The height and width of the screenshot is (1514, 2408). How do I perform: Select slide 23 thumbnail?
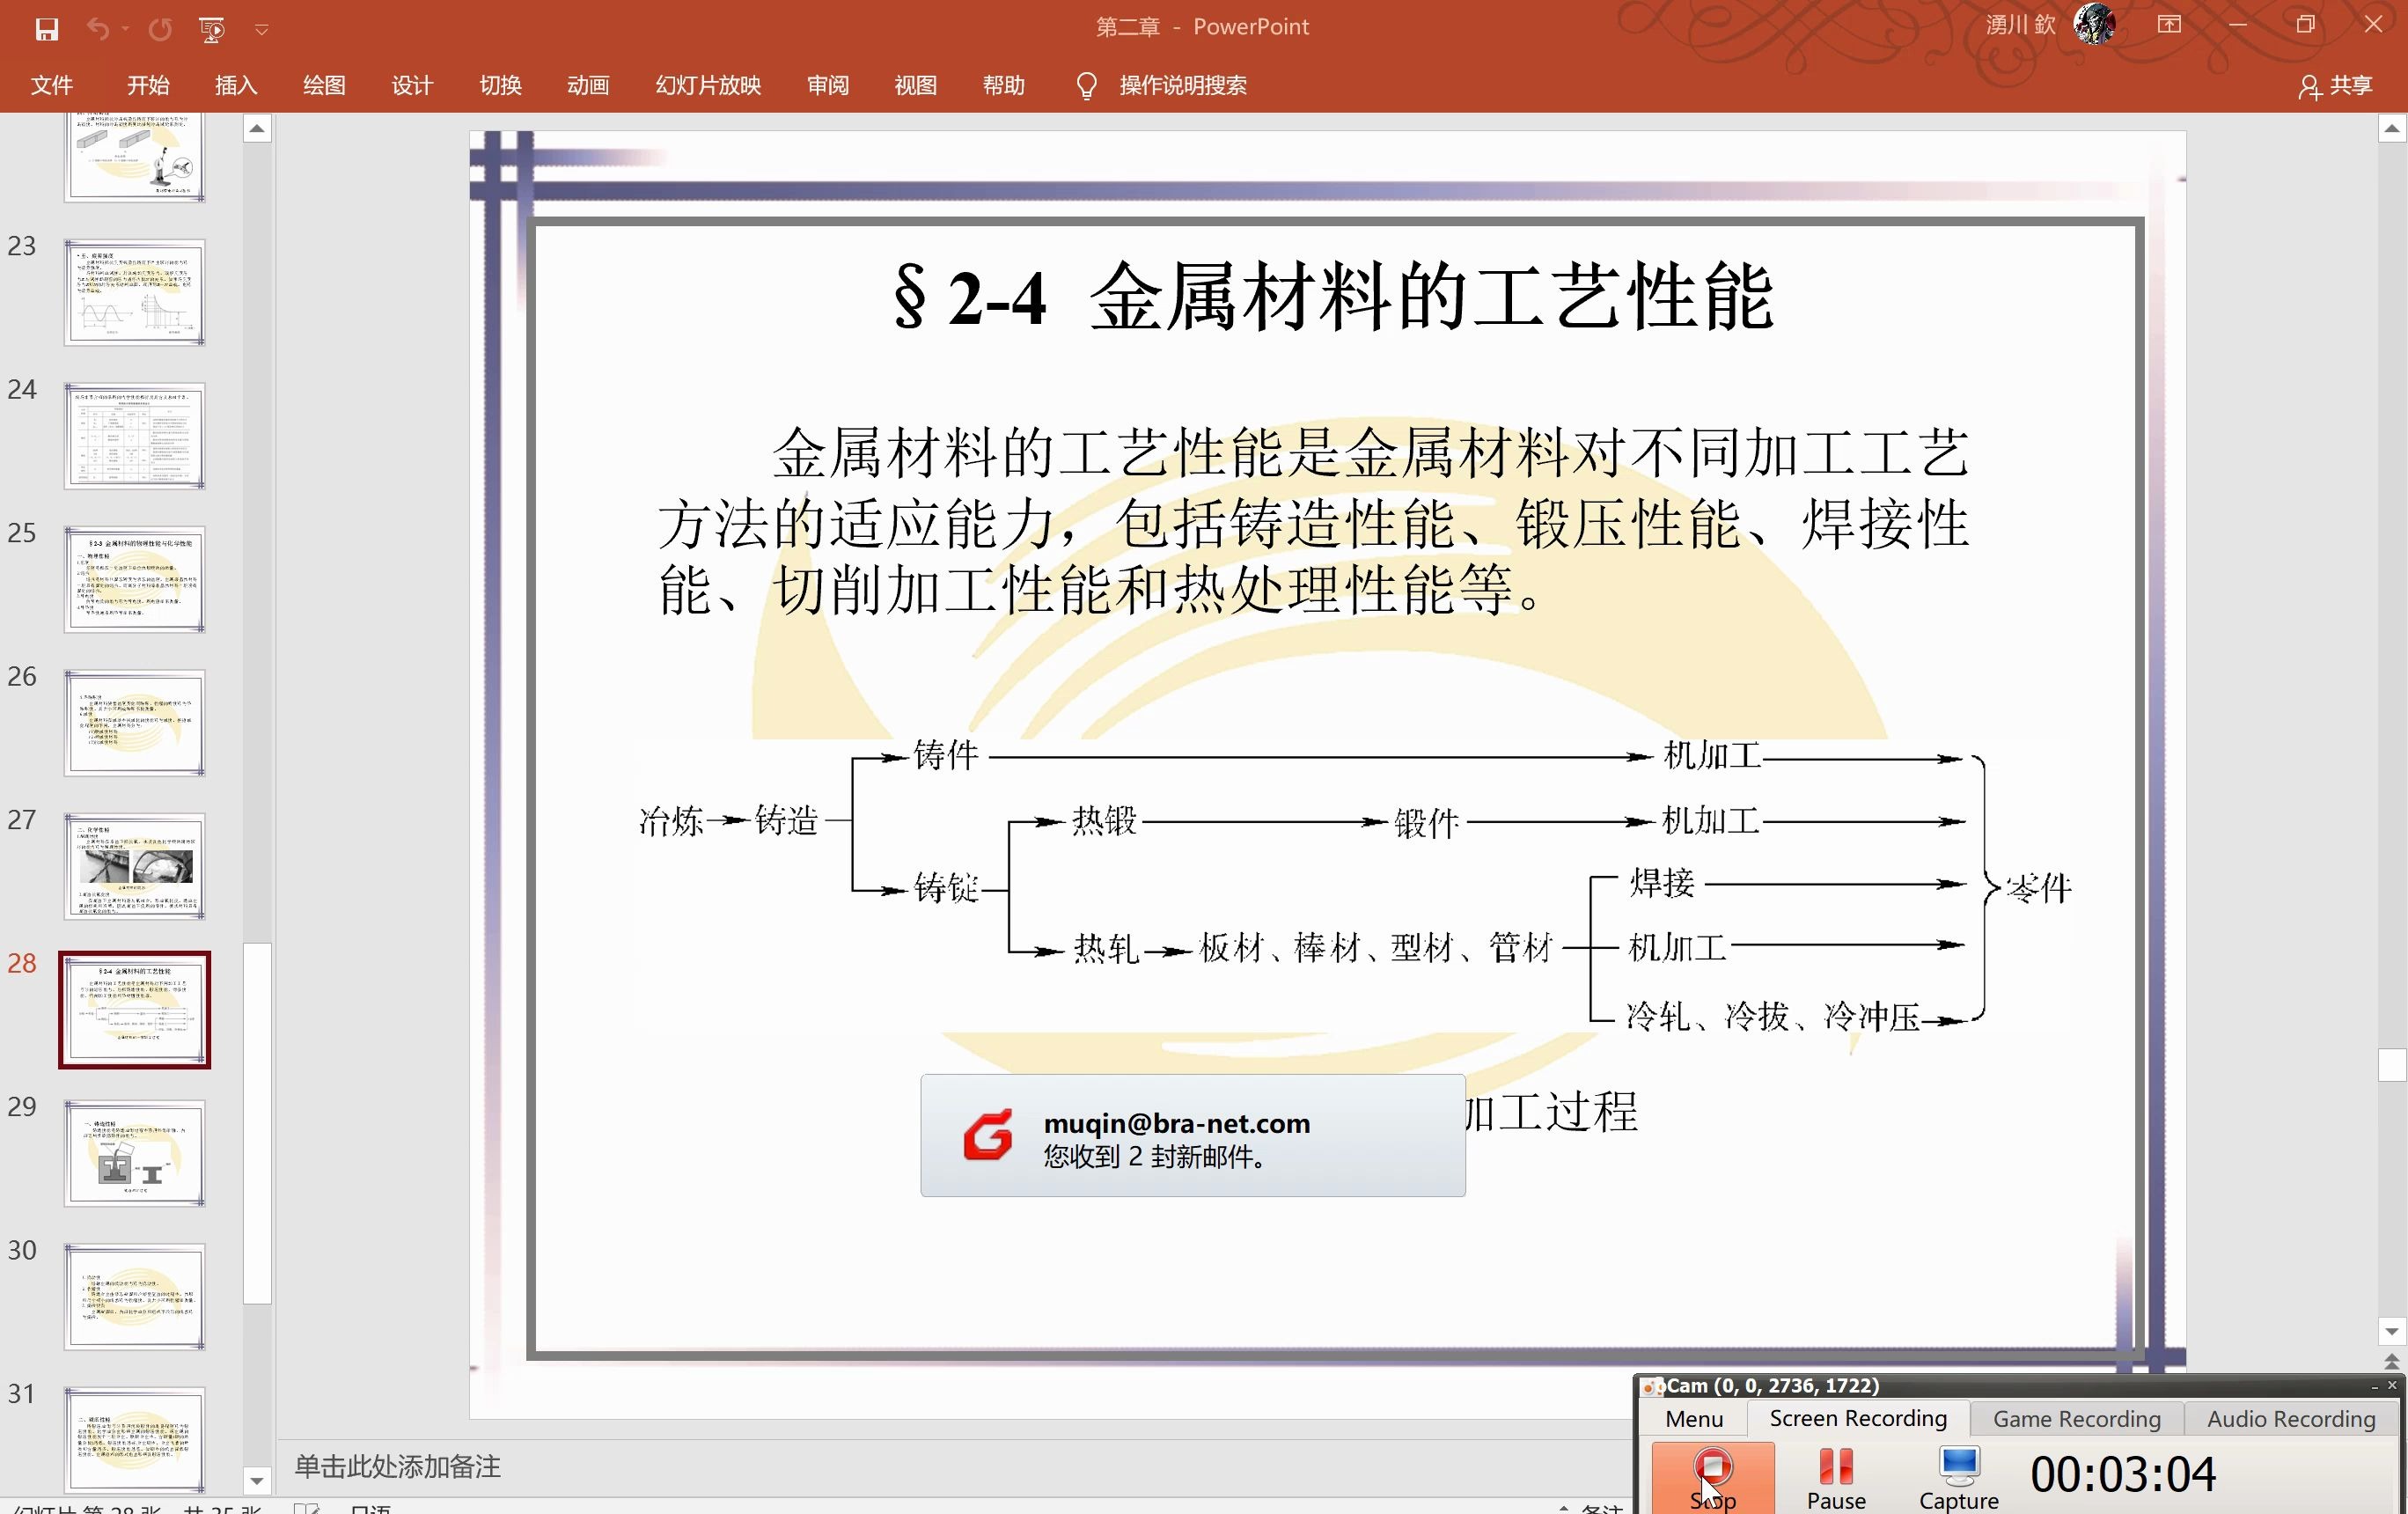pos(135,292)
